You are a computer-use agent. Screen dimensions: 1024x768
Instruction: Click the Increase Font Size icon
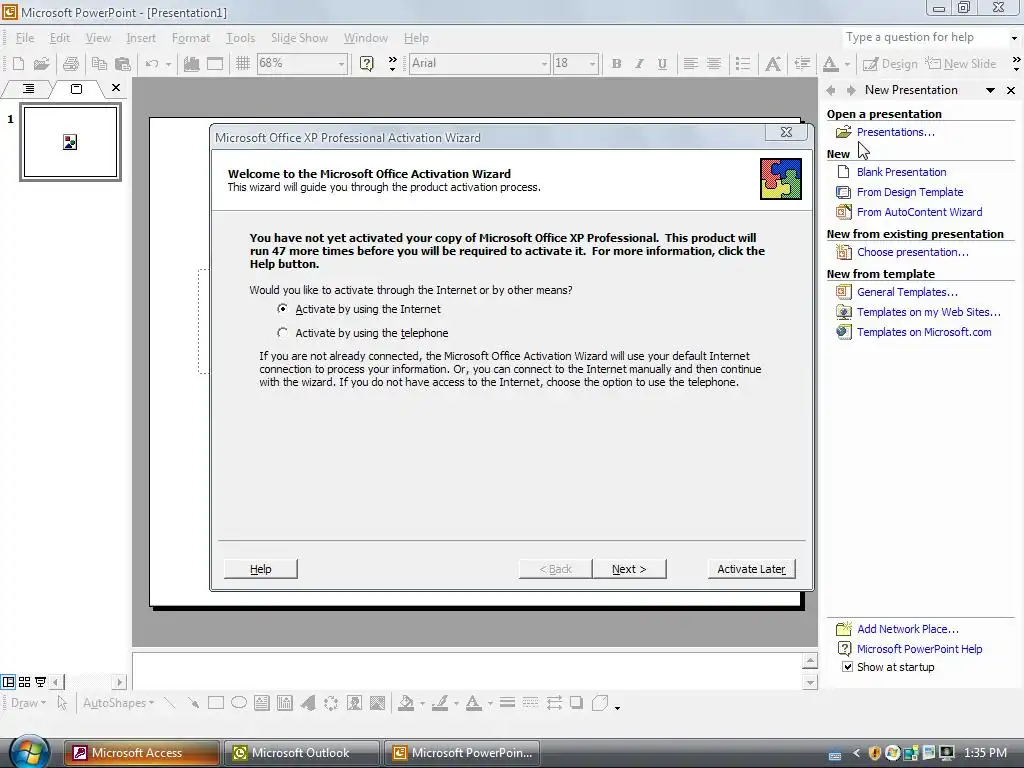click(773, 63)
